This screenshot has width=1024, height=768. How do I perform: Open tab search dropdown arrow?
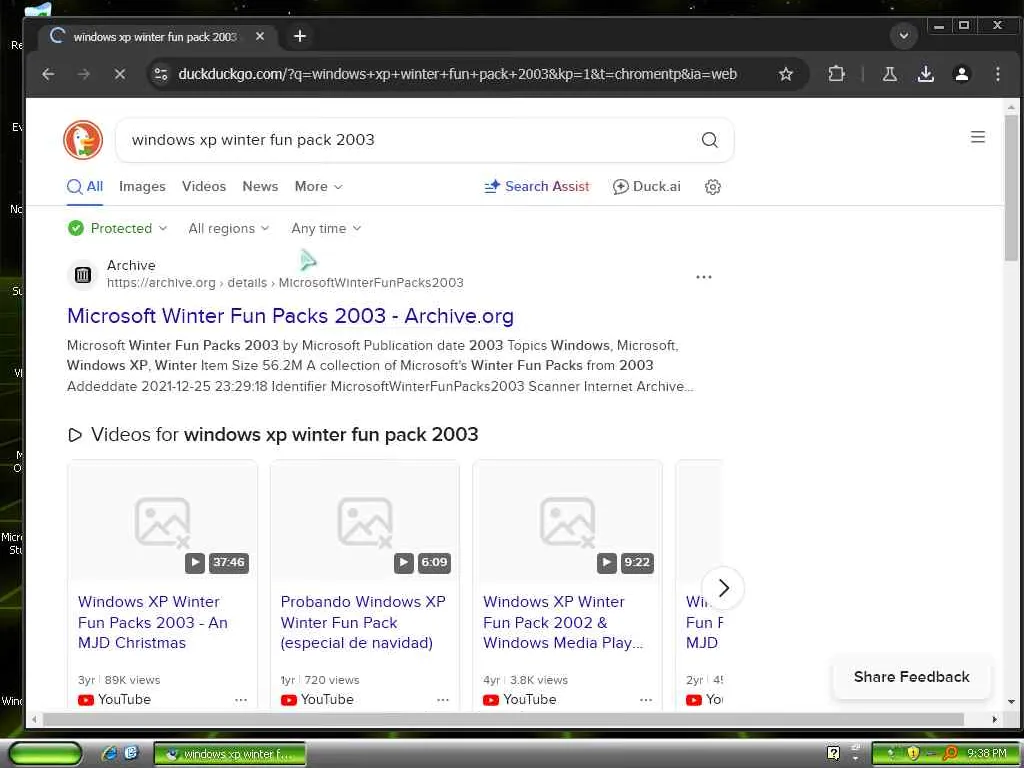click(904, 36)
